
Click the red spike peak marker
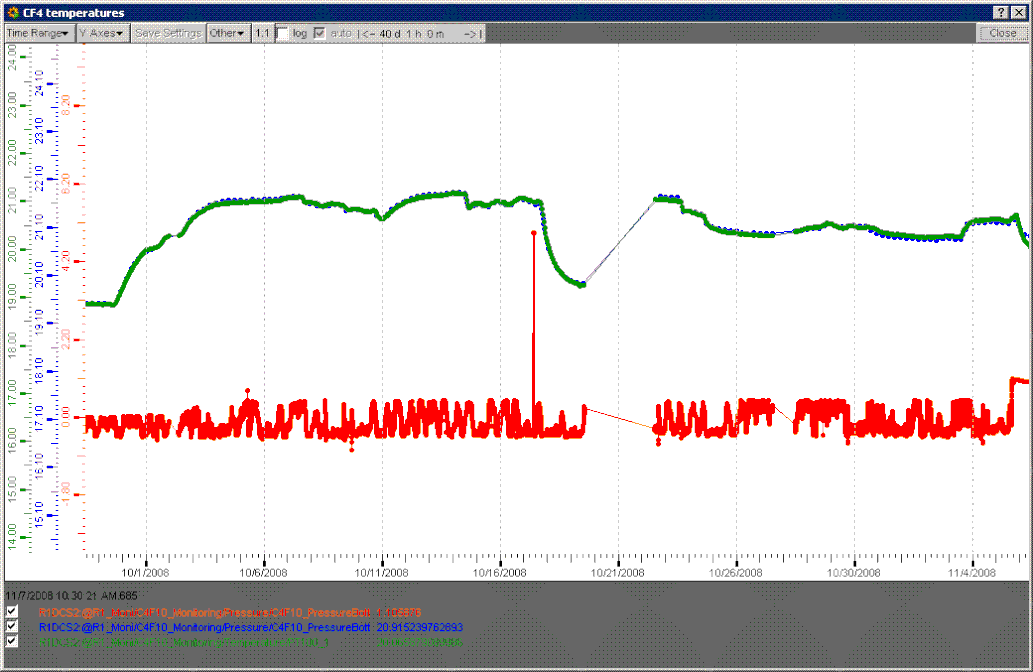pyautogui.click(x=534, y=233)
